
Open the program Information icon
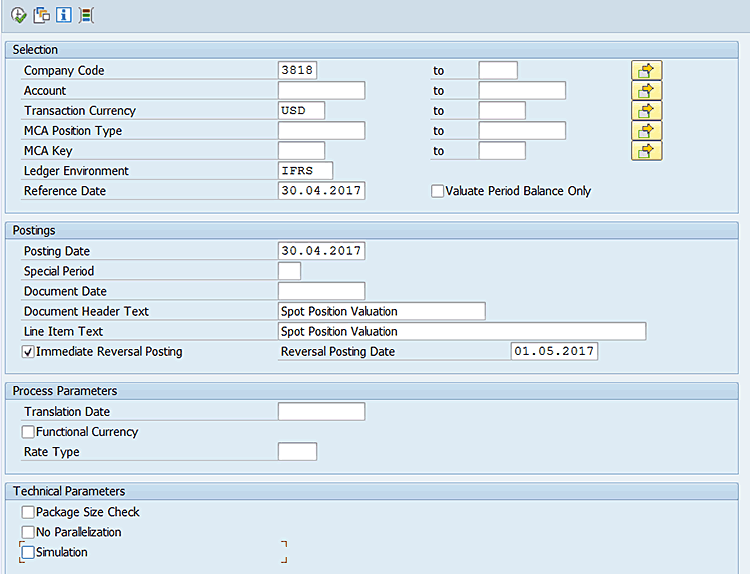[x=63, y=15]
